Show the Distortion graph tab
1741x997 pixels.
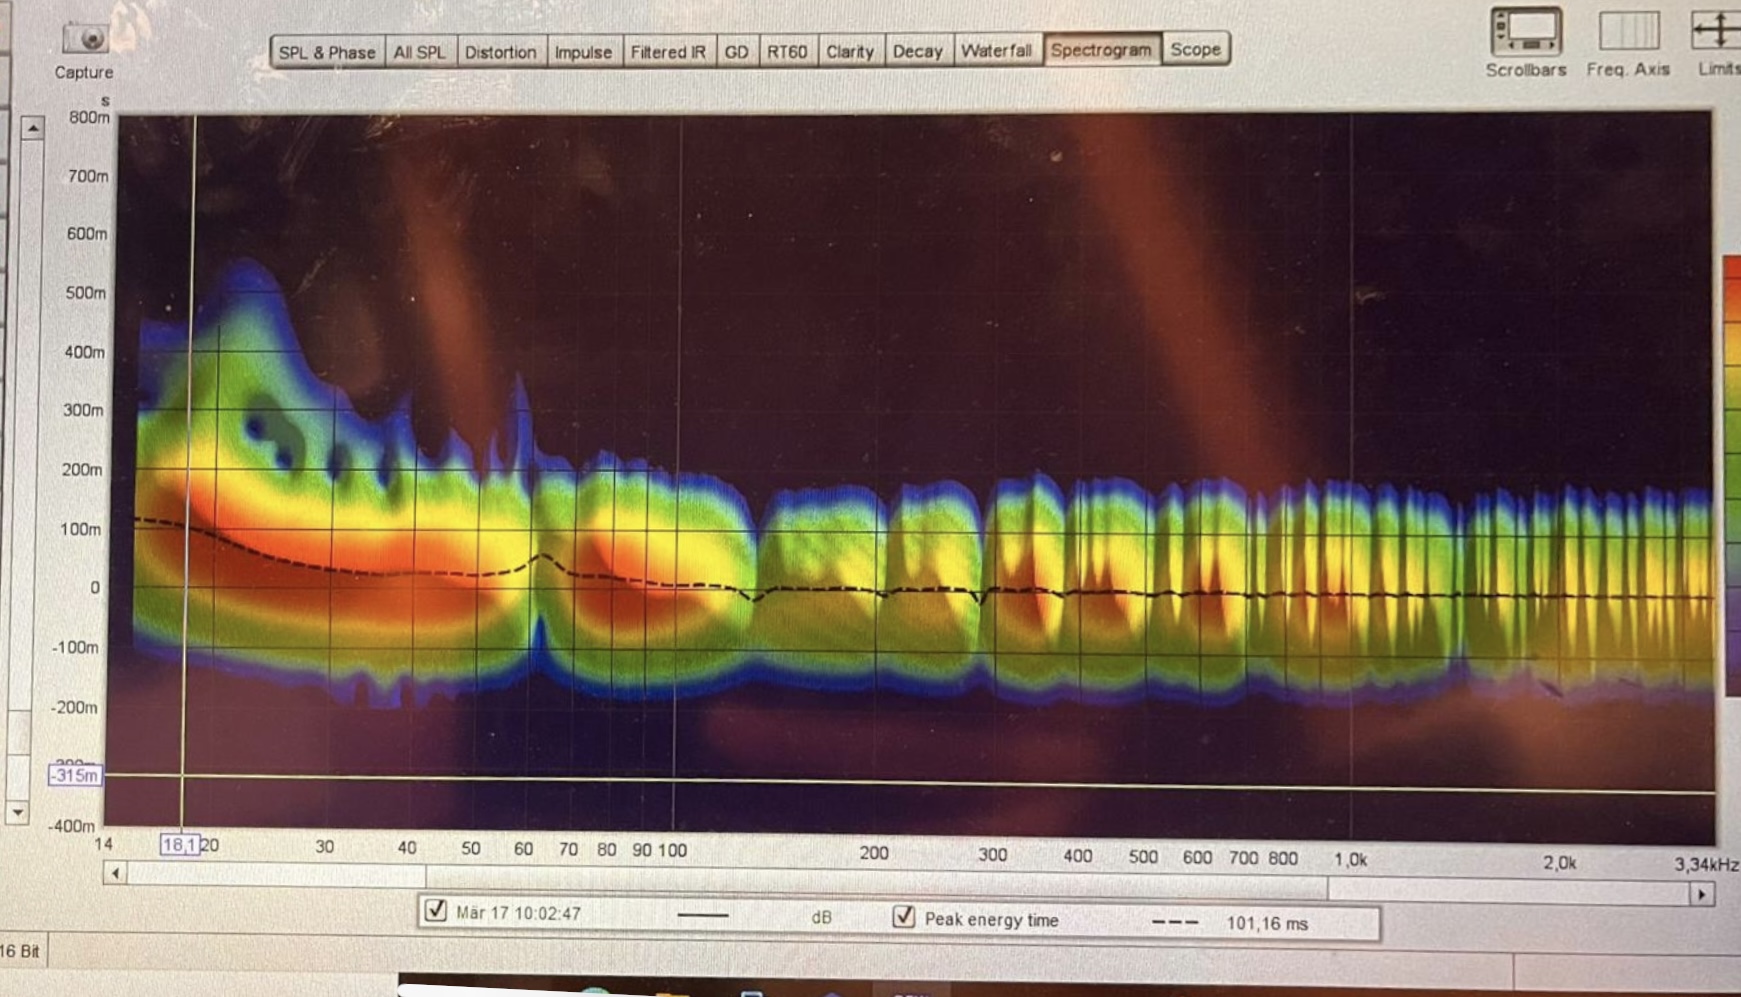click(x=500, y=52)
